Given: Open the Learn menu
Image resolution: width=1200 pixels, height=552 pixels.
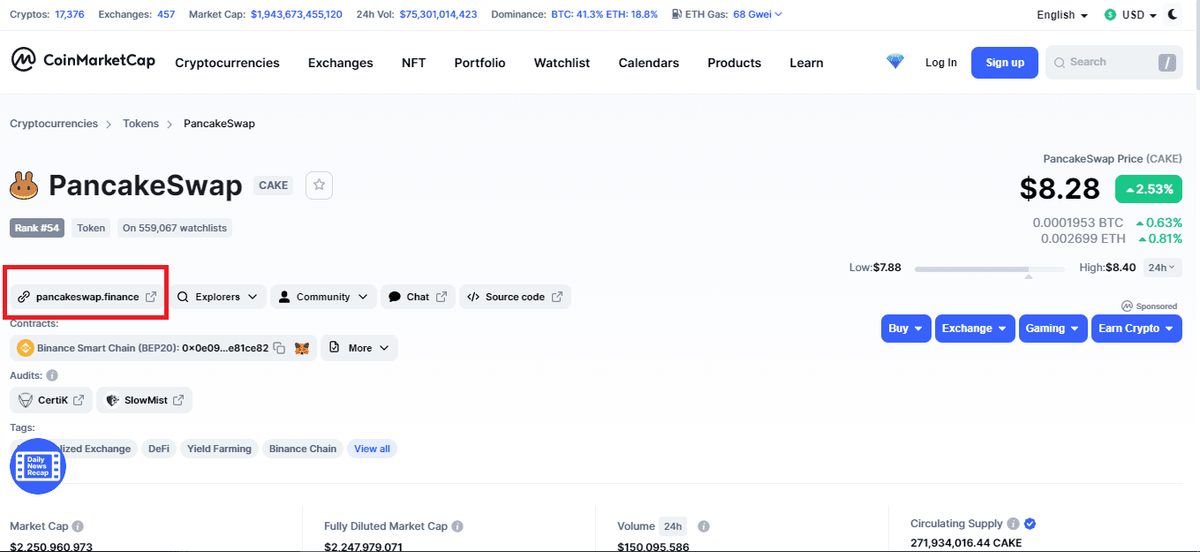Looking at the screenshot, I should 806,62.
